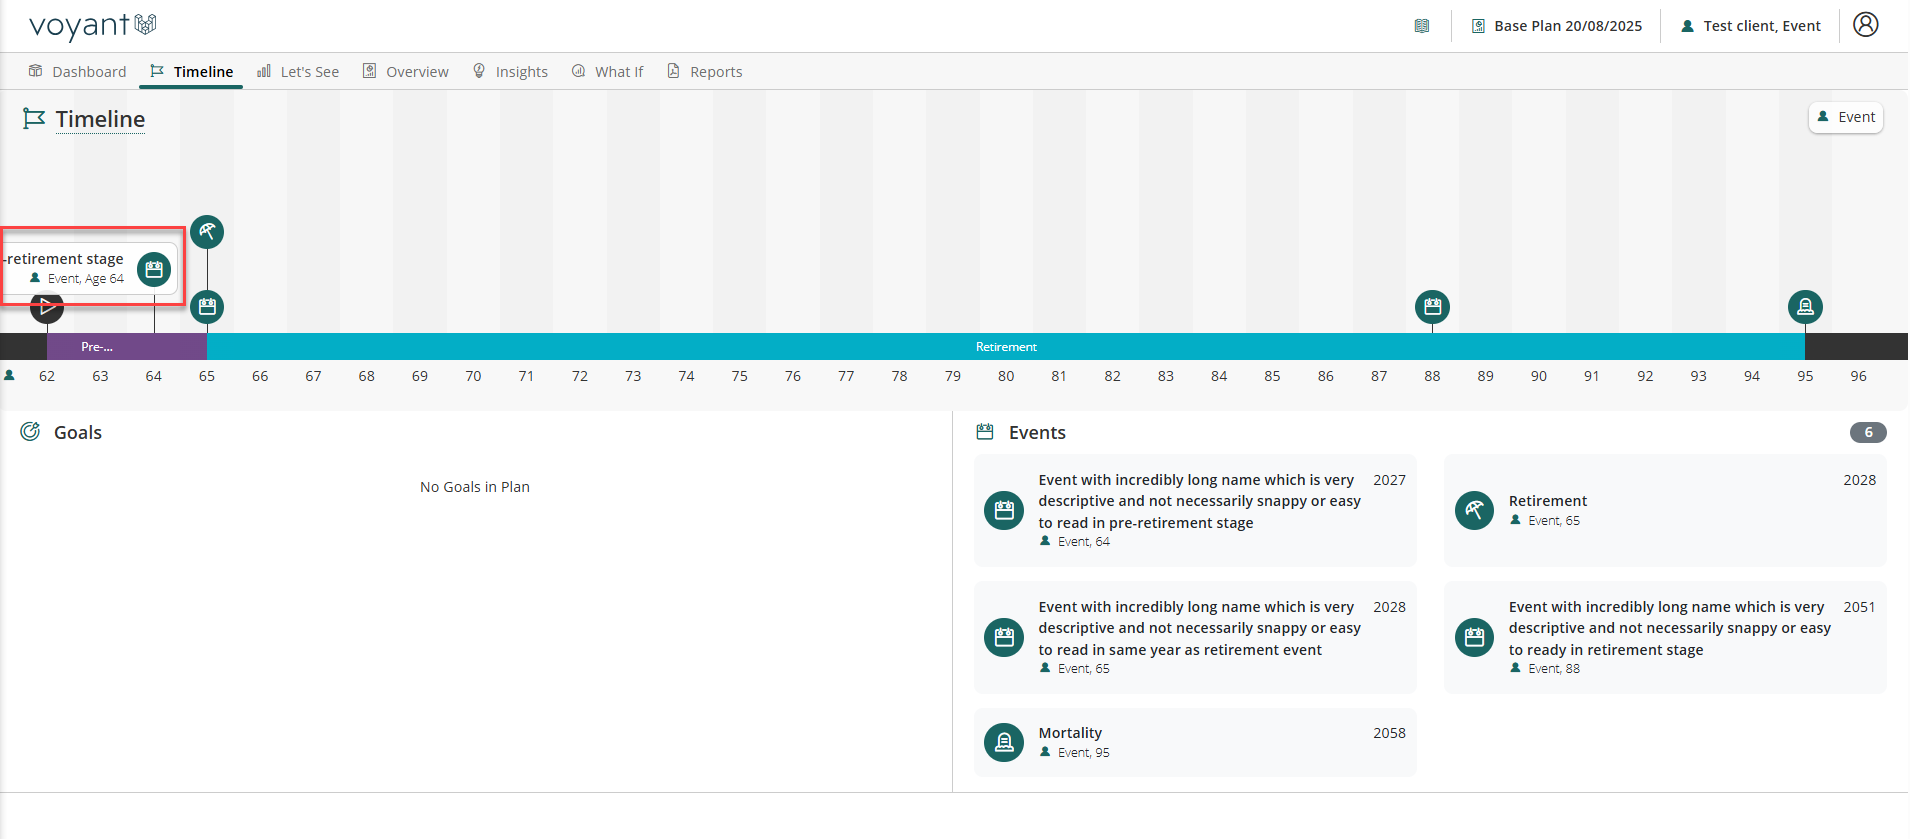The image size is (1910, 839).
Task: Go to the What If tab
Action: point(608,72)
